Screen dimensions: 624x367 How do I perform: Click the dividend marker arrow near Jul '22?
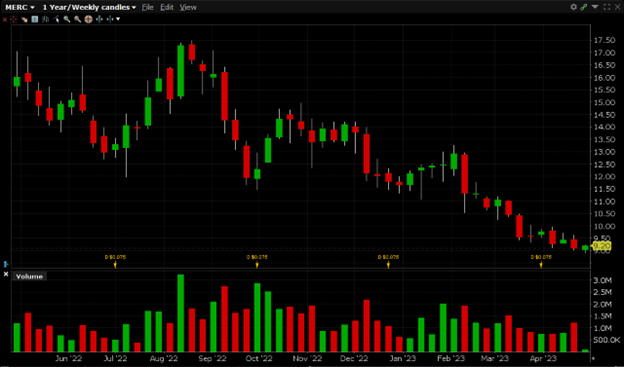click(115, 264)
